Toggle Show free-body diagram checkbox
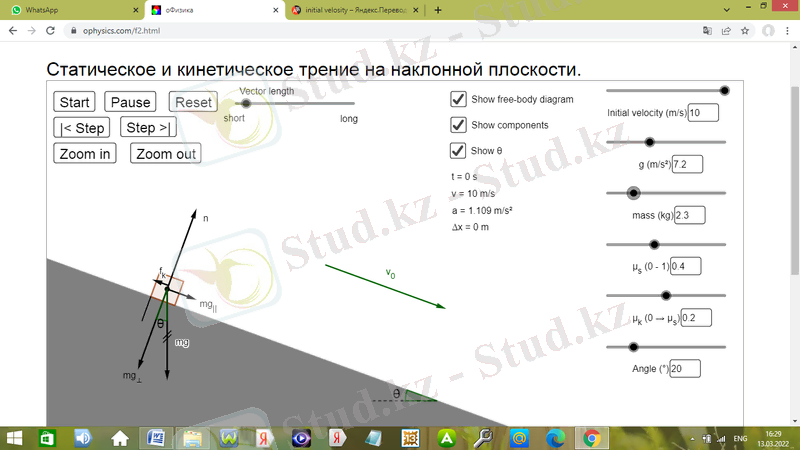800x450 pixels. click(458, 99)
